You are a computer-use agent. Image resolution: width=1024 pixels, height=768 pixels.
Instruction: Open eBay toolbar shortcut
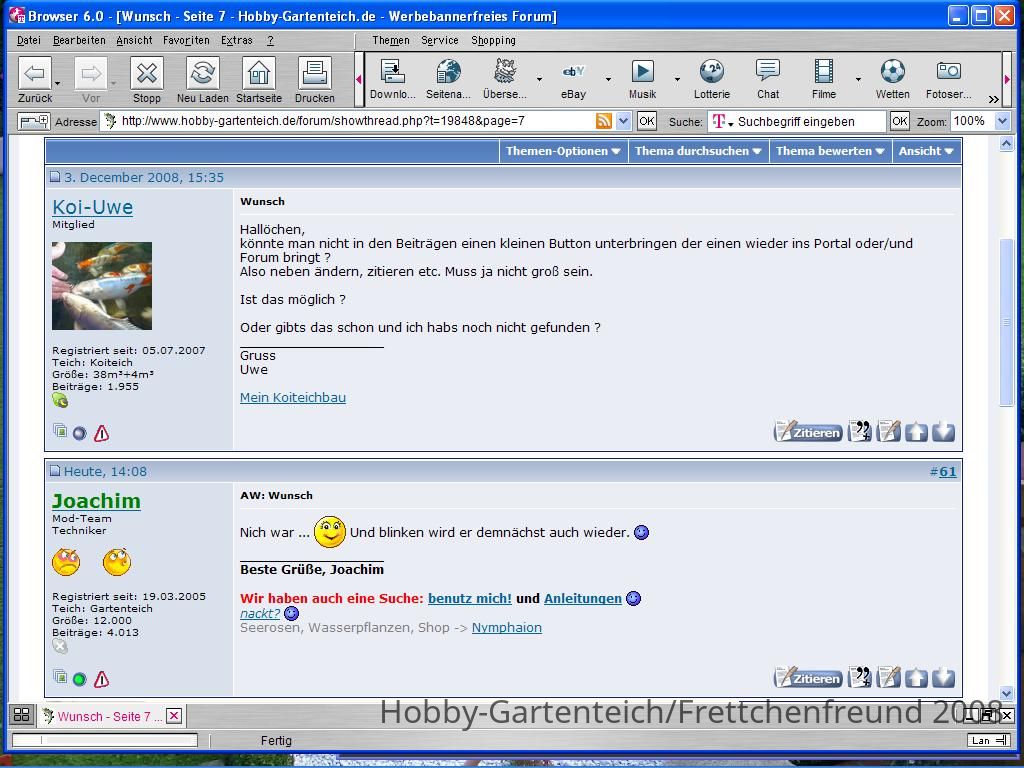573,71
